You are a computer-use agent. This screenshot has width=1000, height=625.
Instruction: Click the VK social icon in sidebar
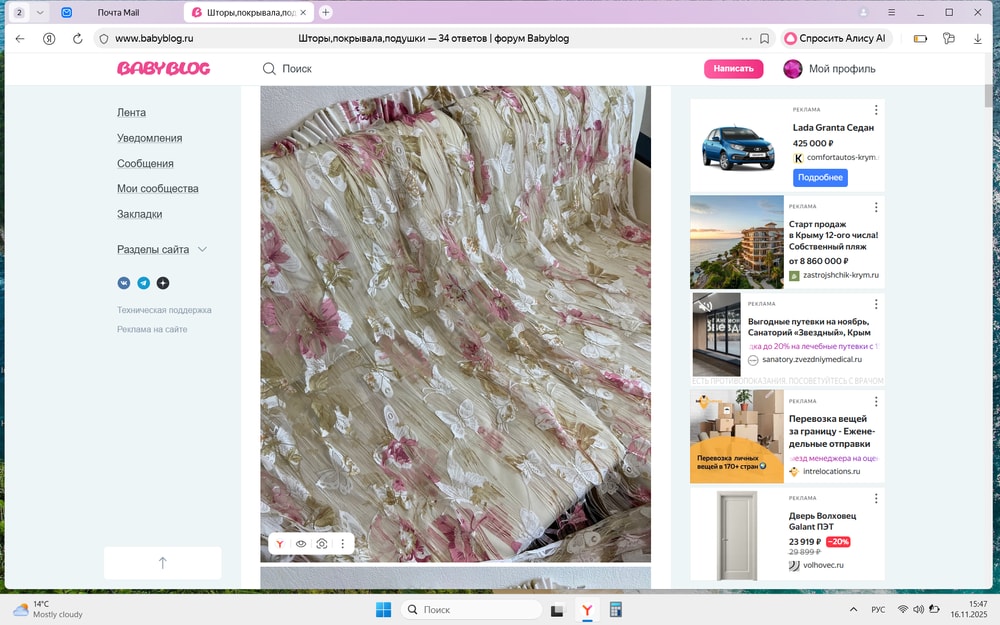pyautogui.click(x=124, y=283)
